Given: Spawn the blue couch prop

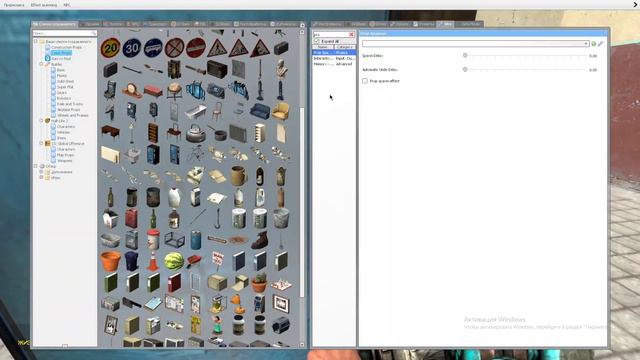Looking at the screenshot, I should click(260, 112).
